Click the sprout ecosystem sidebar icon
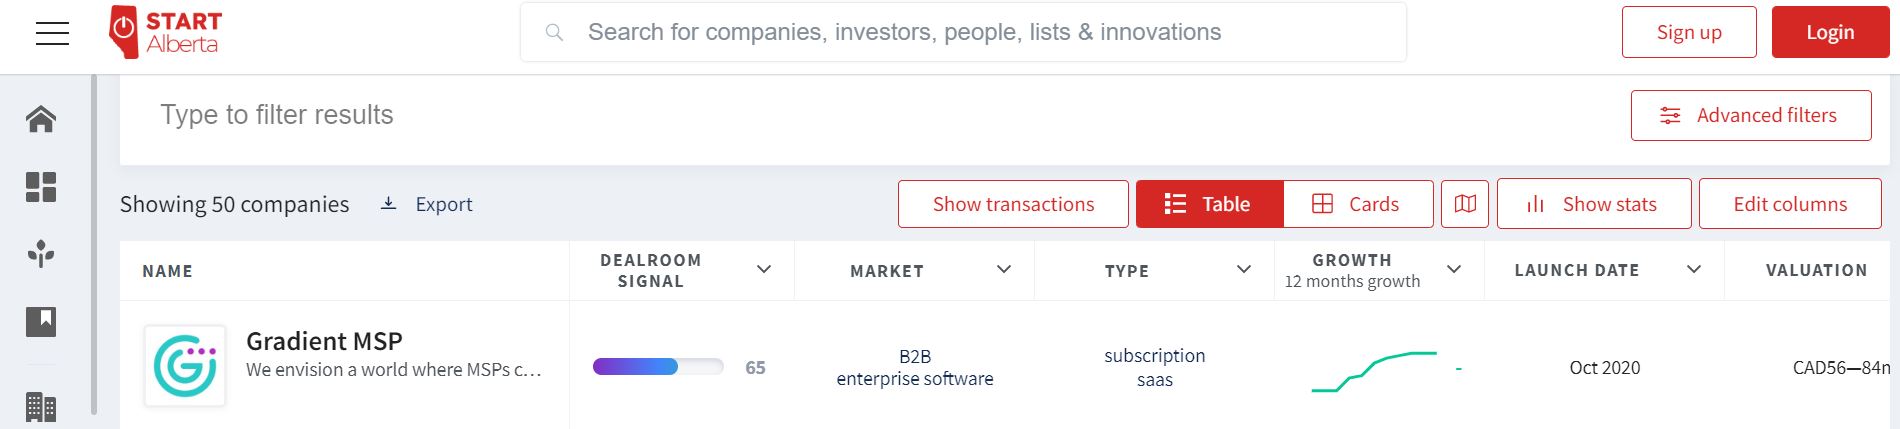This screenshot has height=429, width=1900. [x=41, y=254]
